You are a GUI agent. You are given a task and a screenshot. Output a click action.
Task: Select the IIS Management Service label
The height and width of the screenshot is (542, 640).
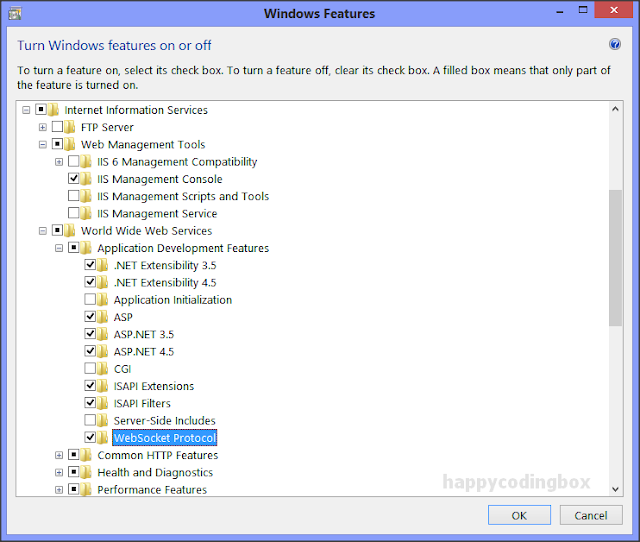coord(157,213)
